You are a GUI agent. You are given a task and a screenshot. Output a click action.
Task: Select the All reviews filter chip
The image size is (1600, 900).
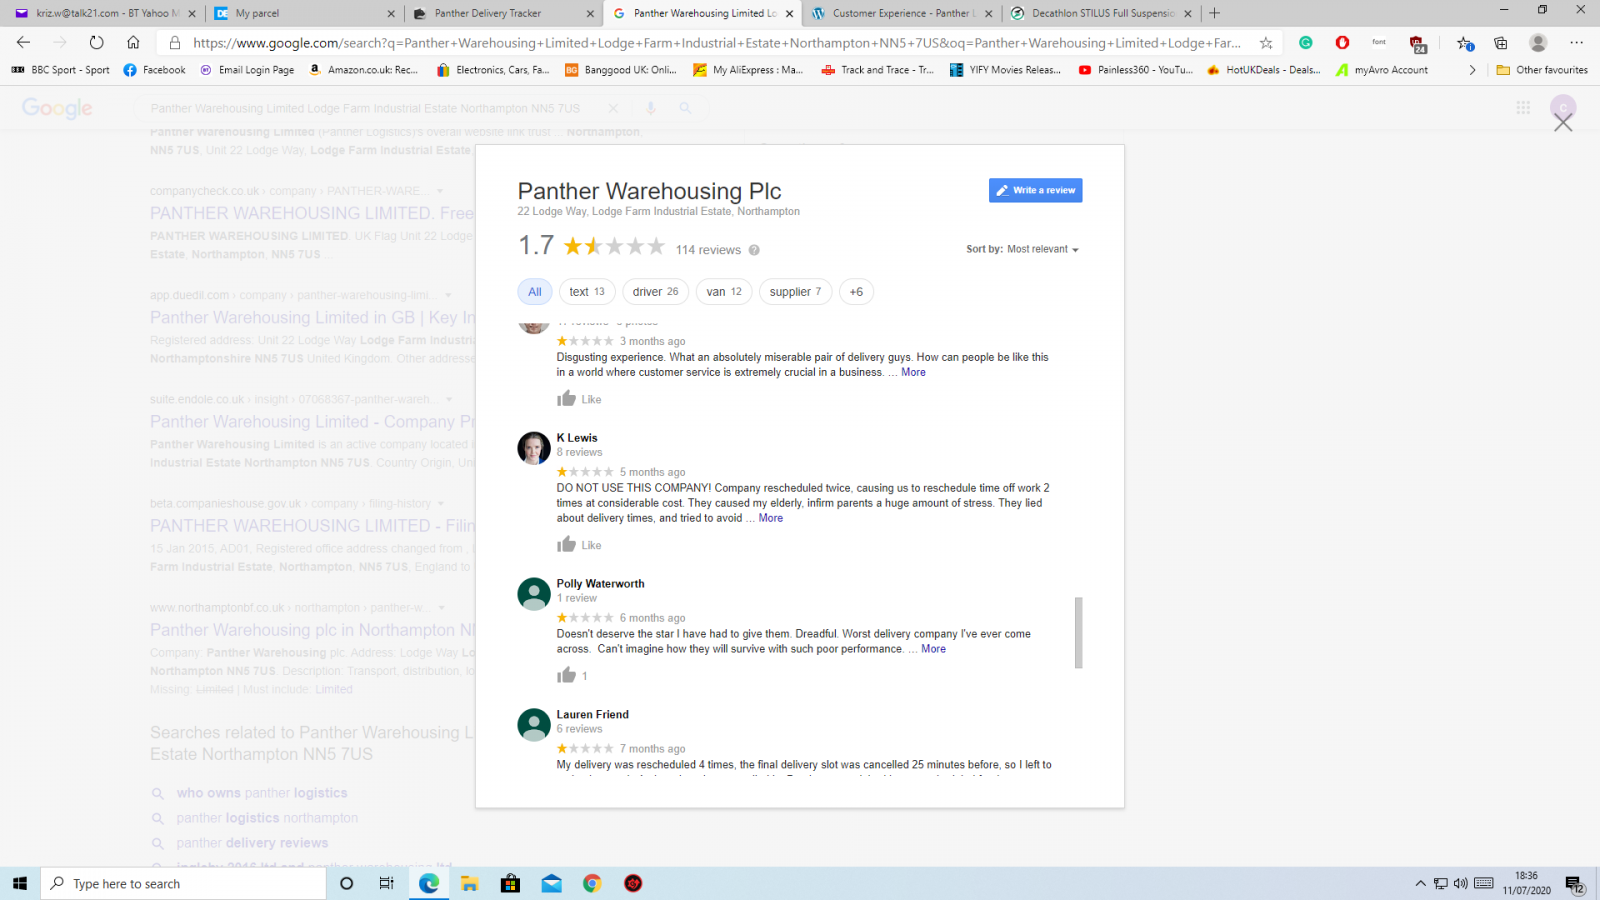point(535,292)
